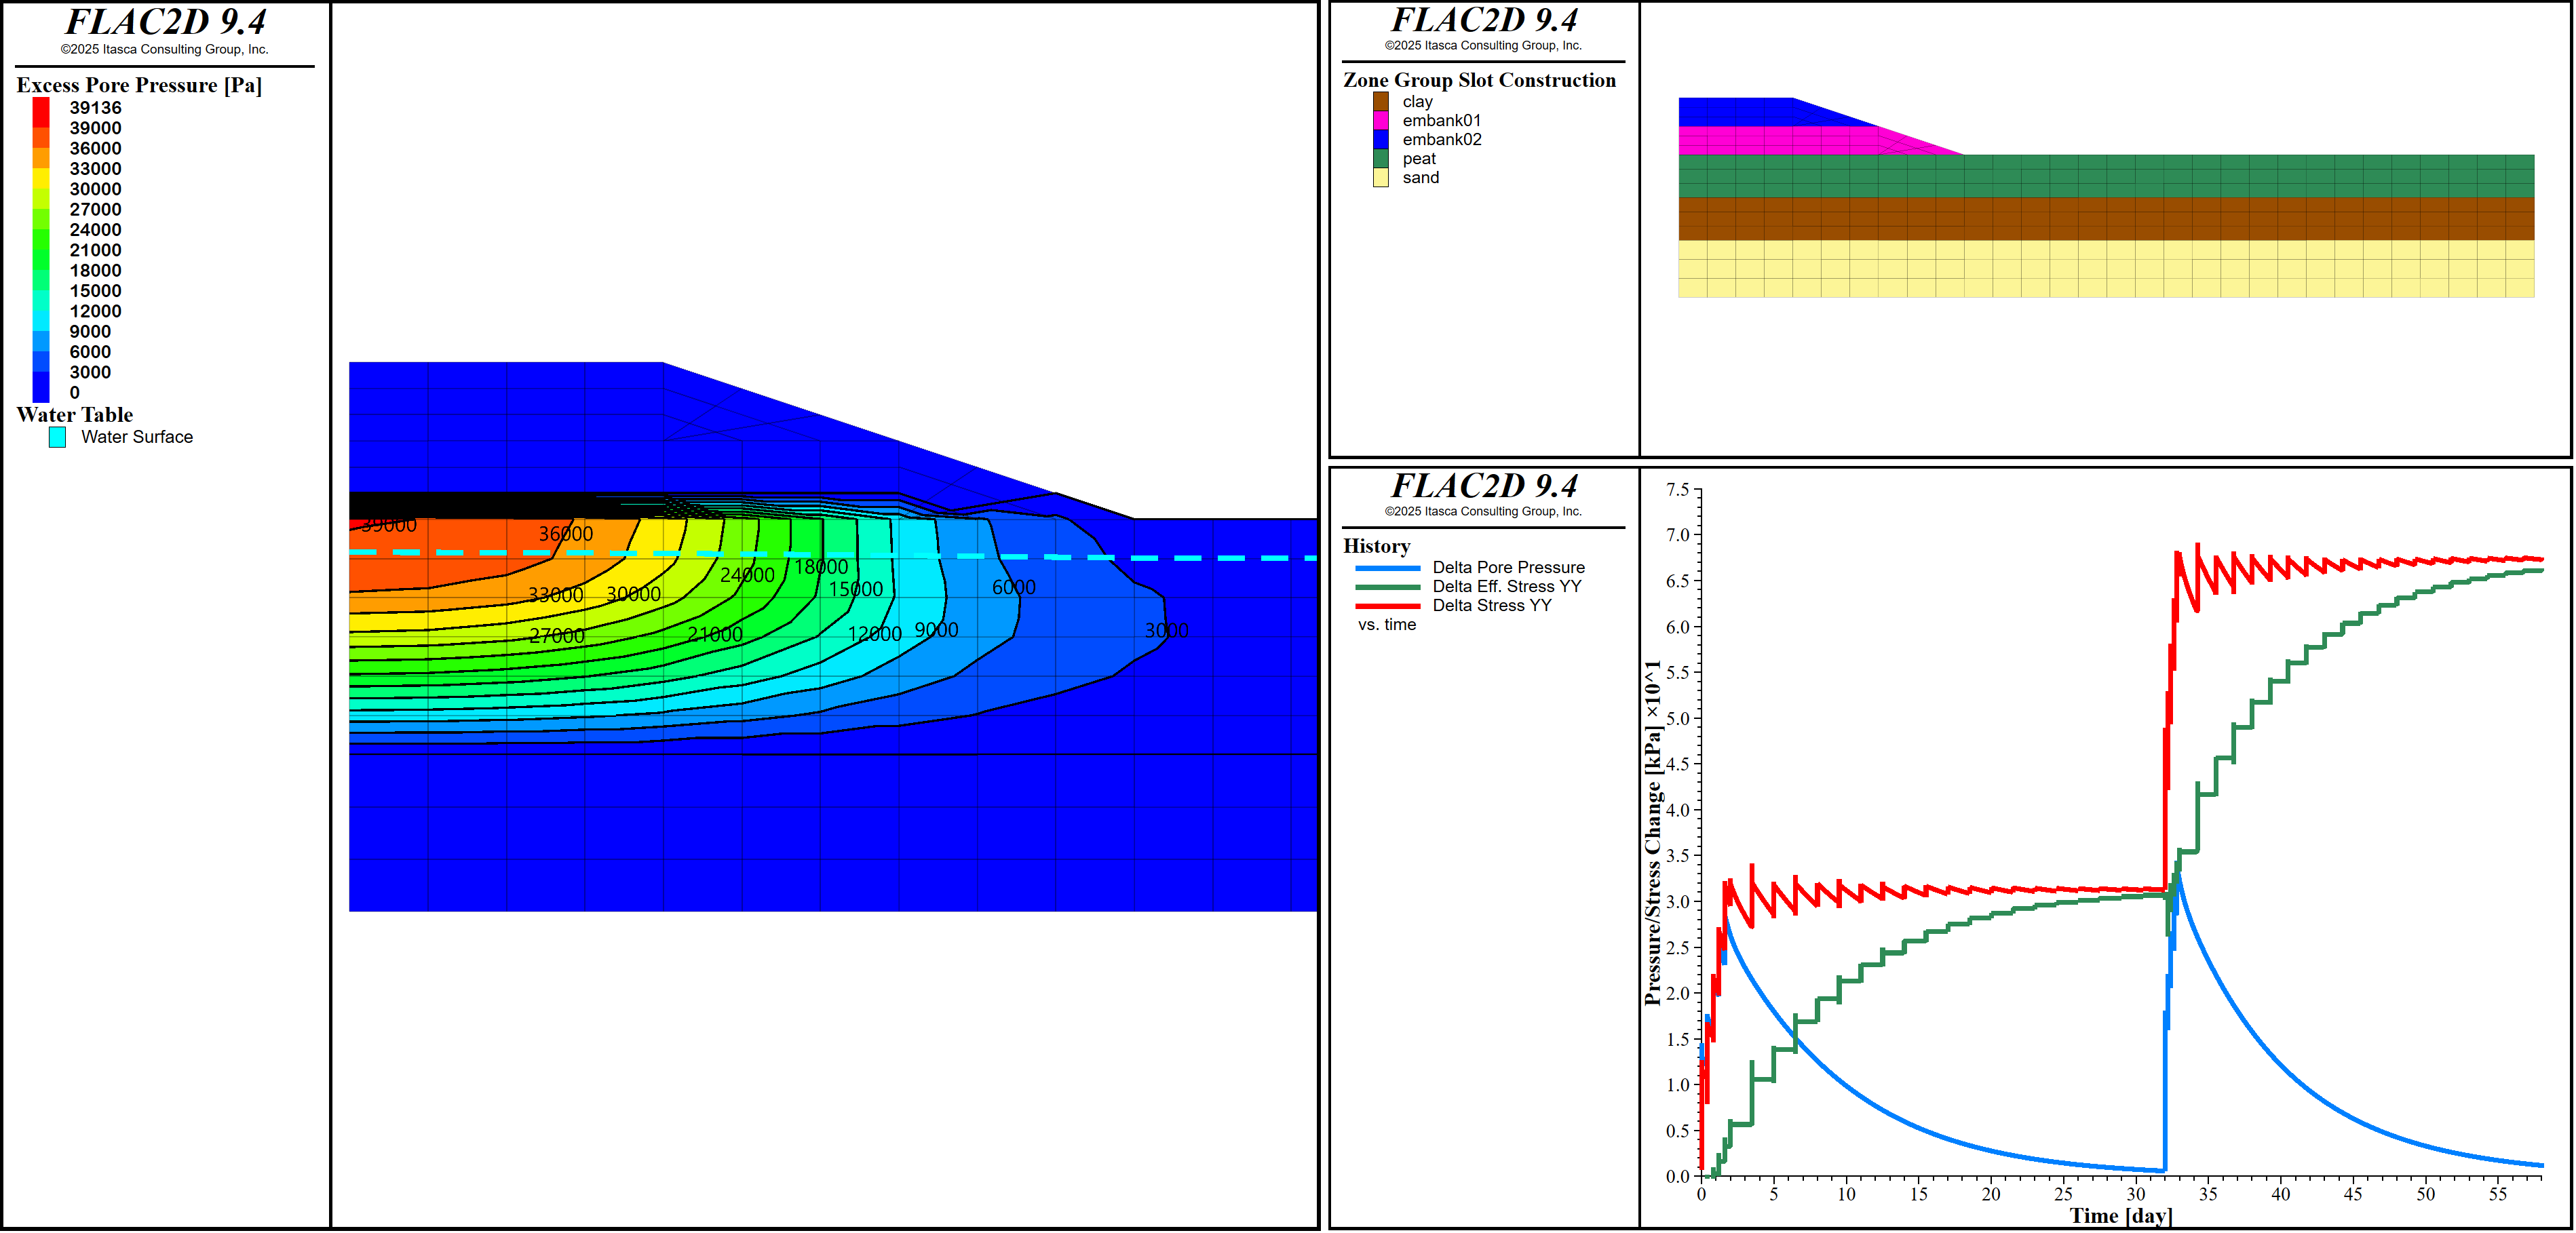This screenshot has height=1233, width=2576.
Task: Click the Delta Pore Pressure legend line
Action: [x=1387, y=568]
